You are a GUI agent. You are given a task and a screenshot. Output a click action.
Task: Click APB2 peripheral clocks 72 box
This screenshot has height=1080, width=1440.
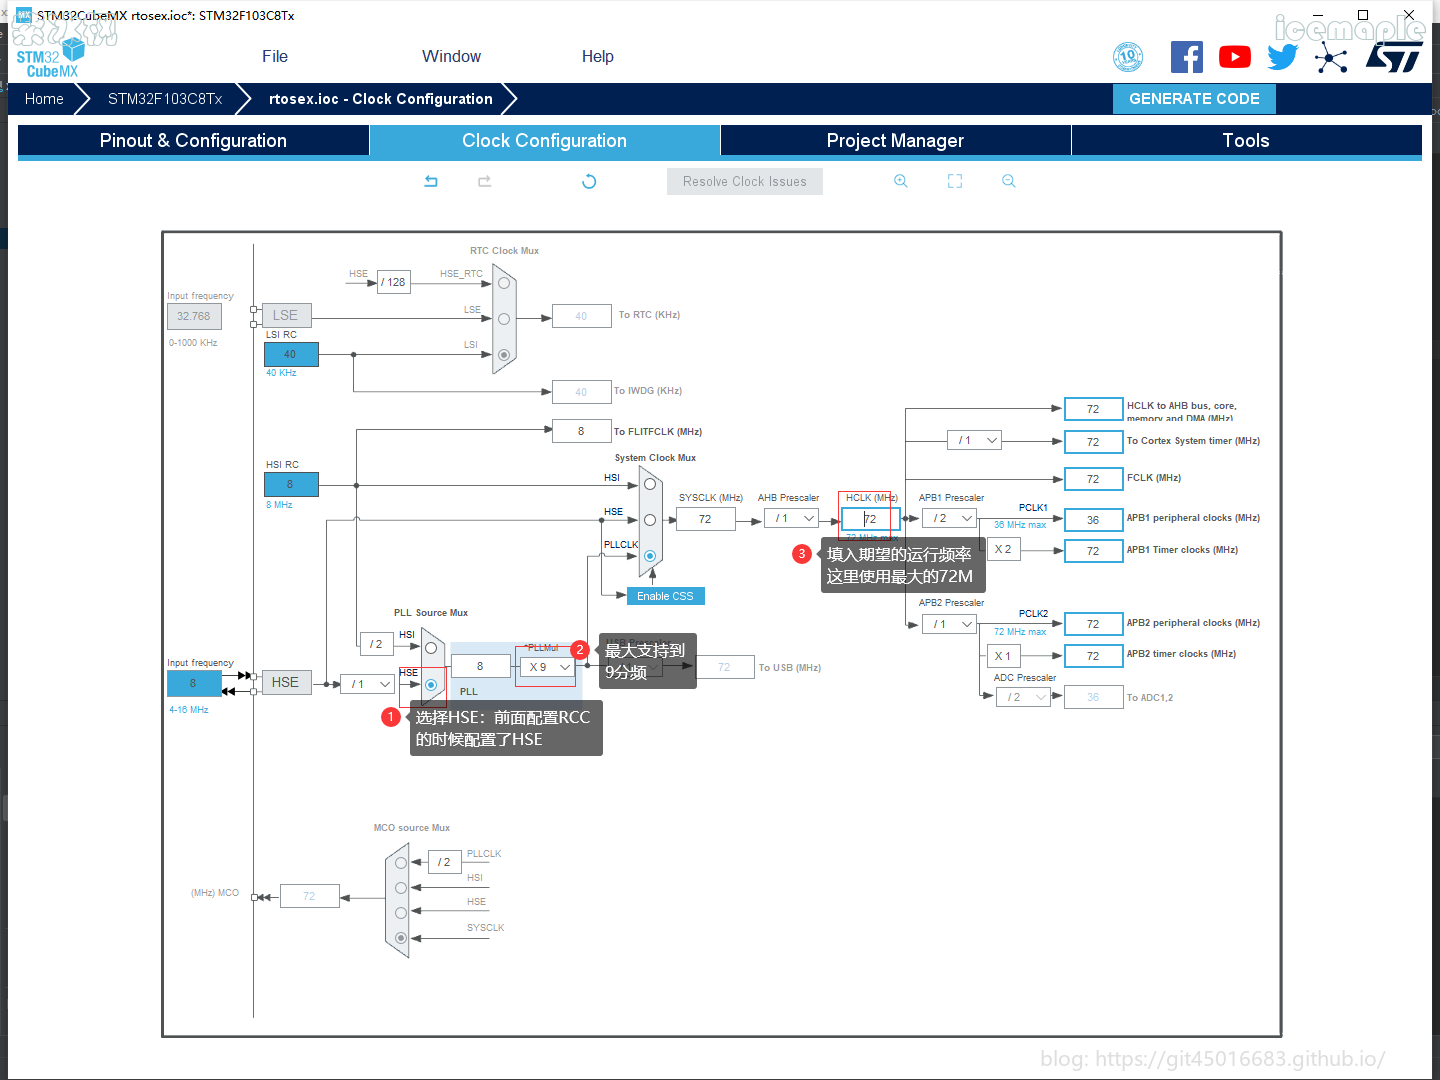(x=1093, y=624)
